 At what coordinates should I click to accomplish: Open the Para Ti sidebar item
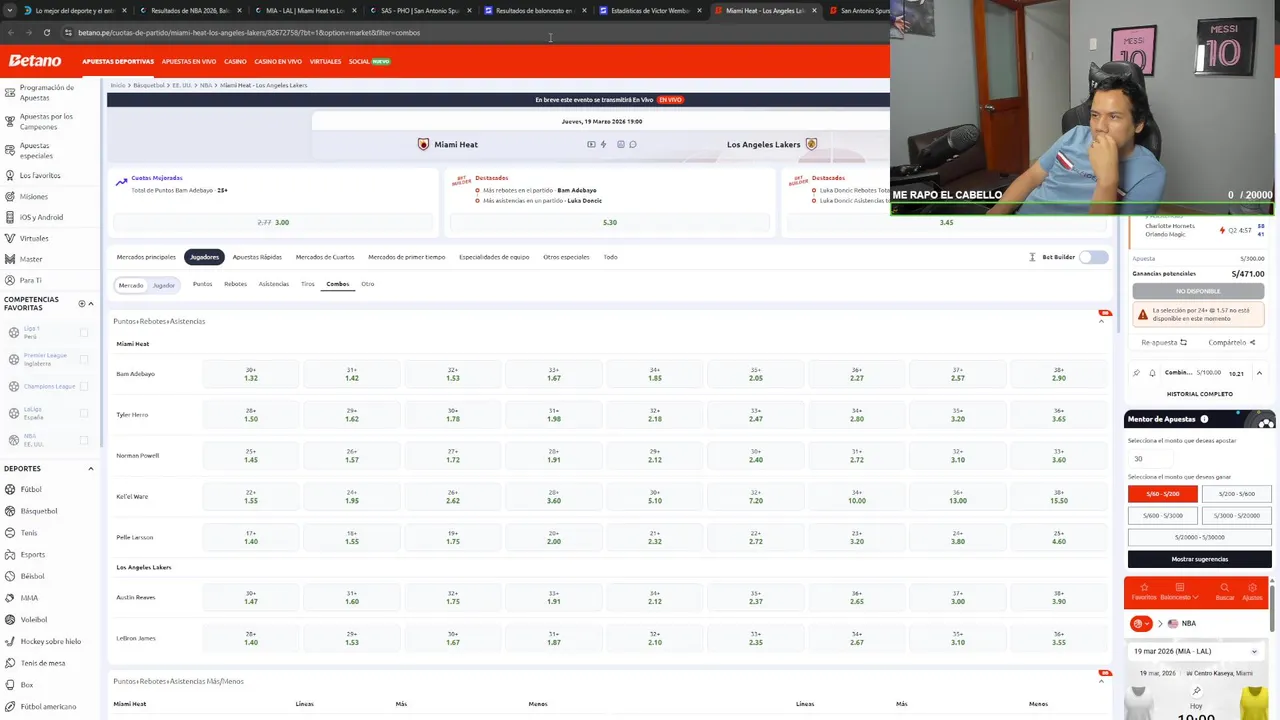coord(31,280)
